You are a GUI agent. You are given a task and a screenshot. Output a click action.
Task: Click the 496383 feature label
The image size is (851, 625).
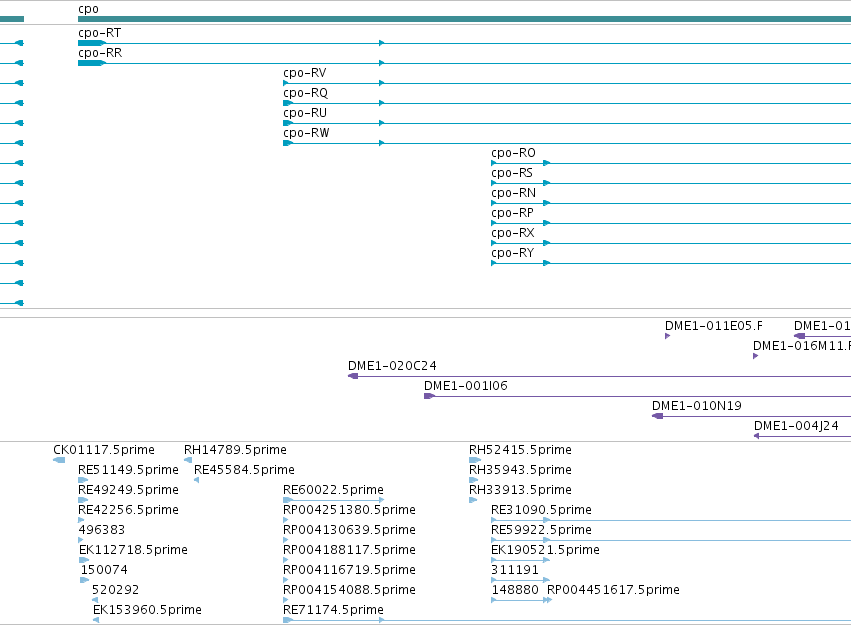pos(101,530)
